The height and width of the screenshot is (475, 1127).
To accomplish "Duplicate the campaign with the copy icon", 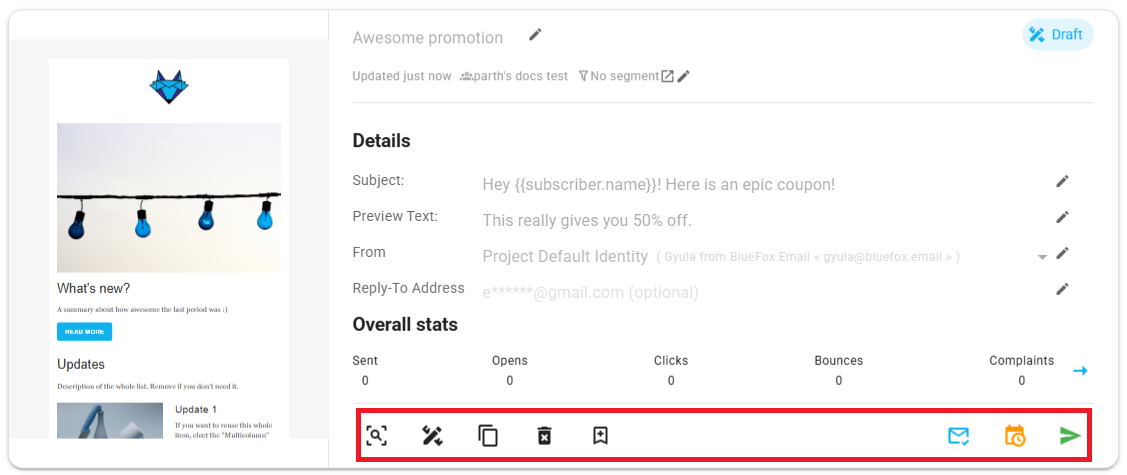I will click(488, 436).
